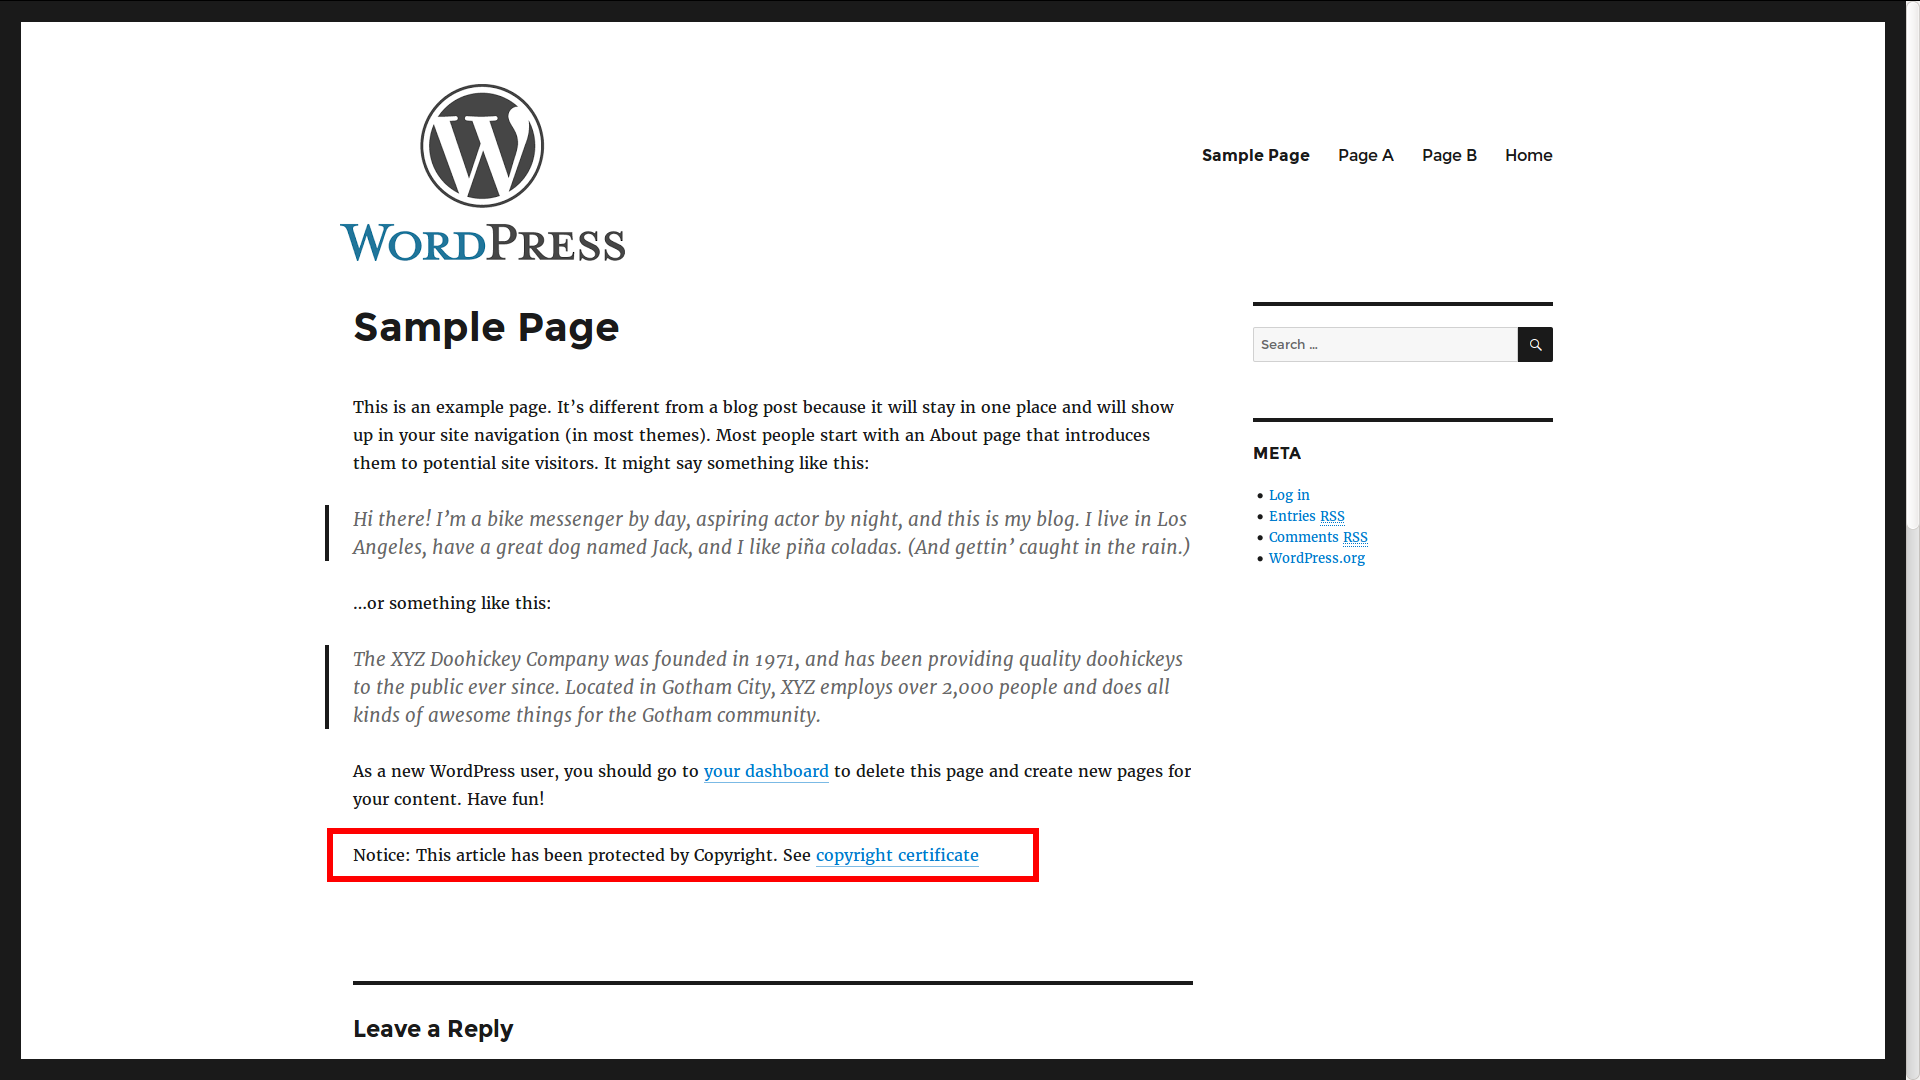Click the search magnifier button
The width and height of the screenshot is (1920, 1080).
pos(1535,344)
